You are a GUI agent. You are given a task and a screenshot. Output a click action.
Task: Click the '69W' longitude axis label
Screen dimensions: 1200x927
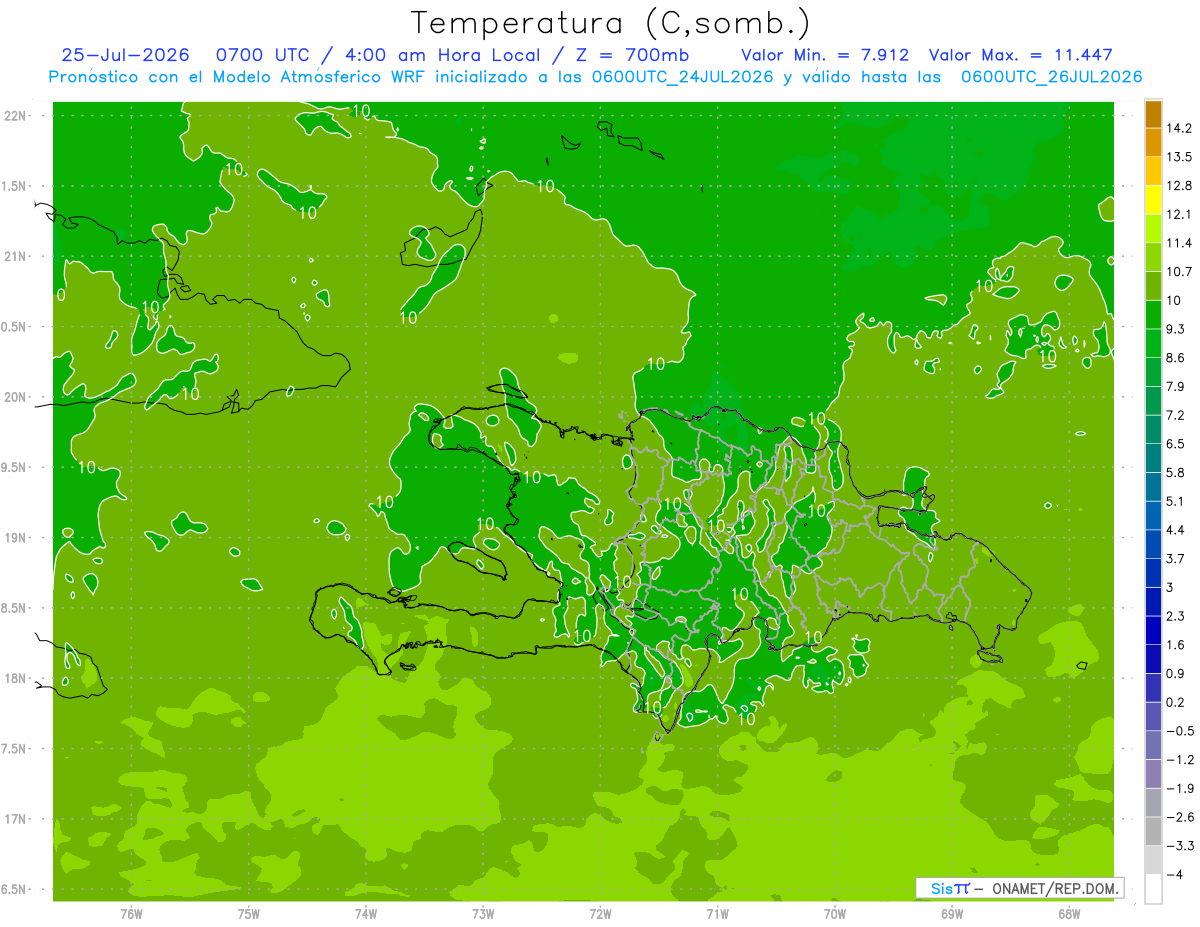point(952,913)
